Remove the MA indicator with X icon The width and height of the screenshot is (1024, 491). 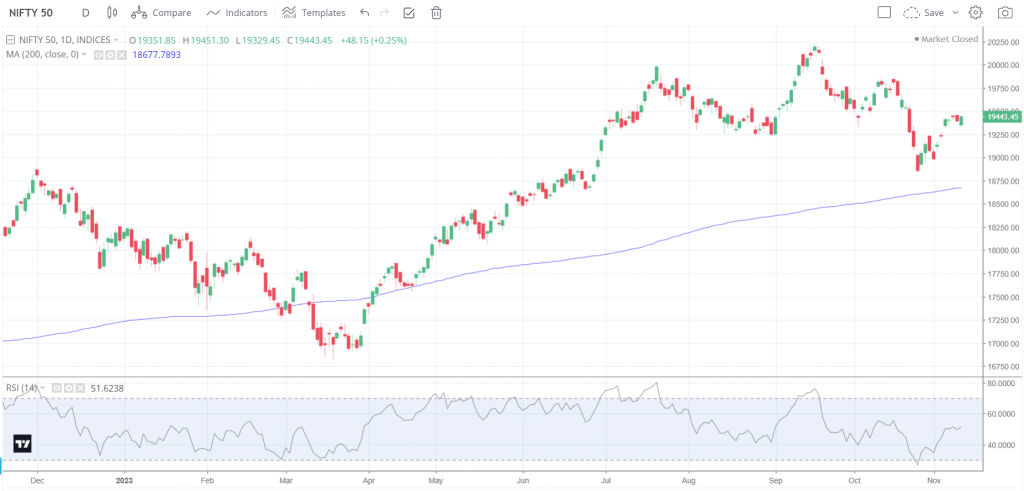click(x=121, y=55)
